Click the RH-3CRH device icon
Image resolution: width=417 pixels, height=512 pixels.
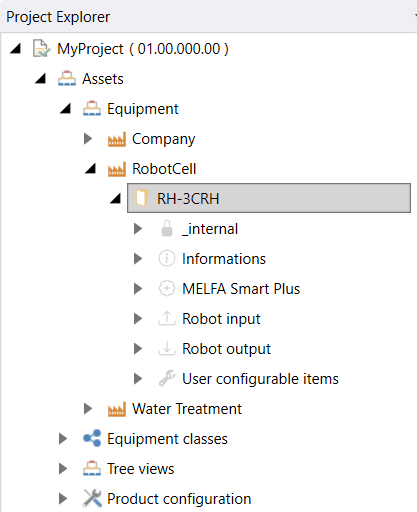point(141,198)
